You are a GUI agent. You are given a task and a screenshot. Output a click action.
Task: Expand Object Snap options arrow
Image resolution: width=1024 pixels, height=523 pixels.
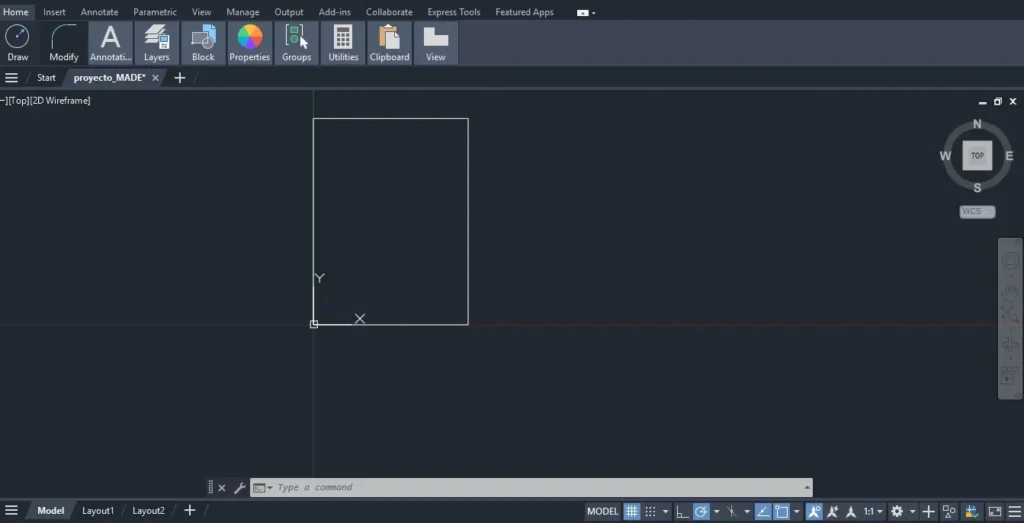point(797,511)
